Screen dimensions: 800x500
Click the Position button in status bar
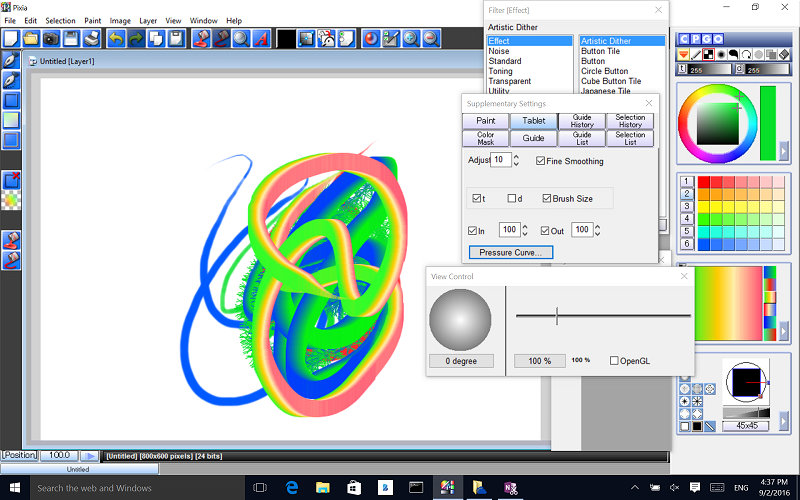pos(19,455)
